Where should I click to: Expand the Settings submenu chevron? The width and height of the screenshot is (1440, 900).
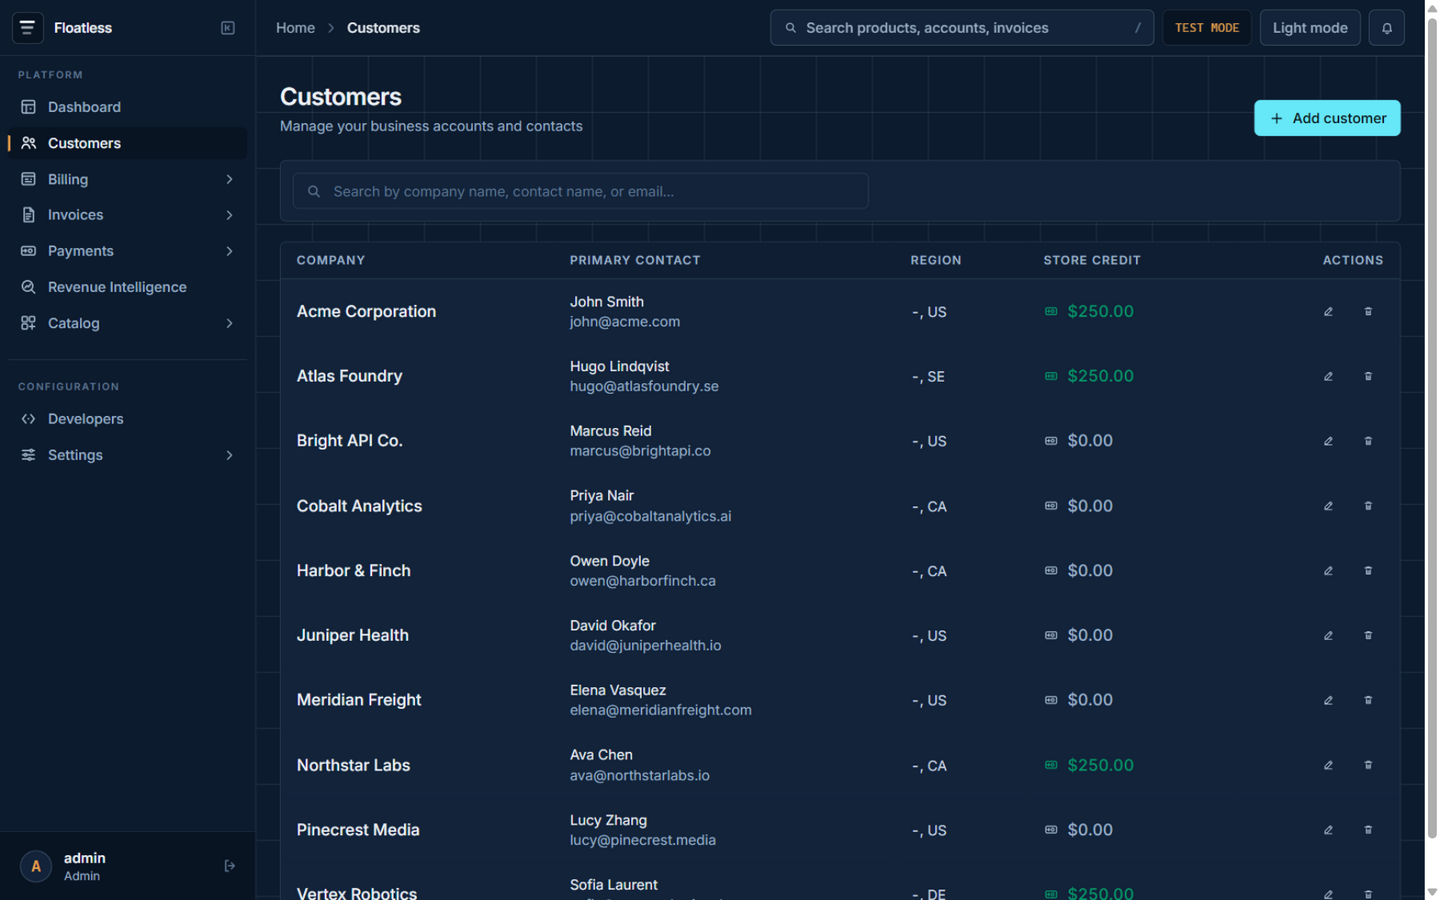(x=229, y=455)
